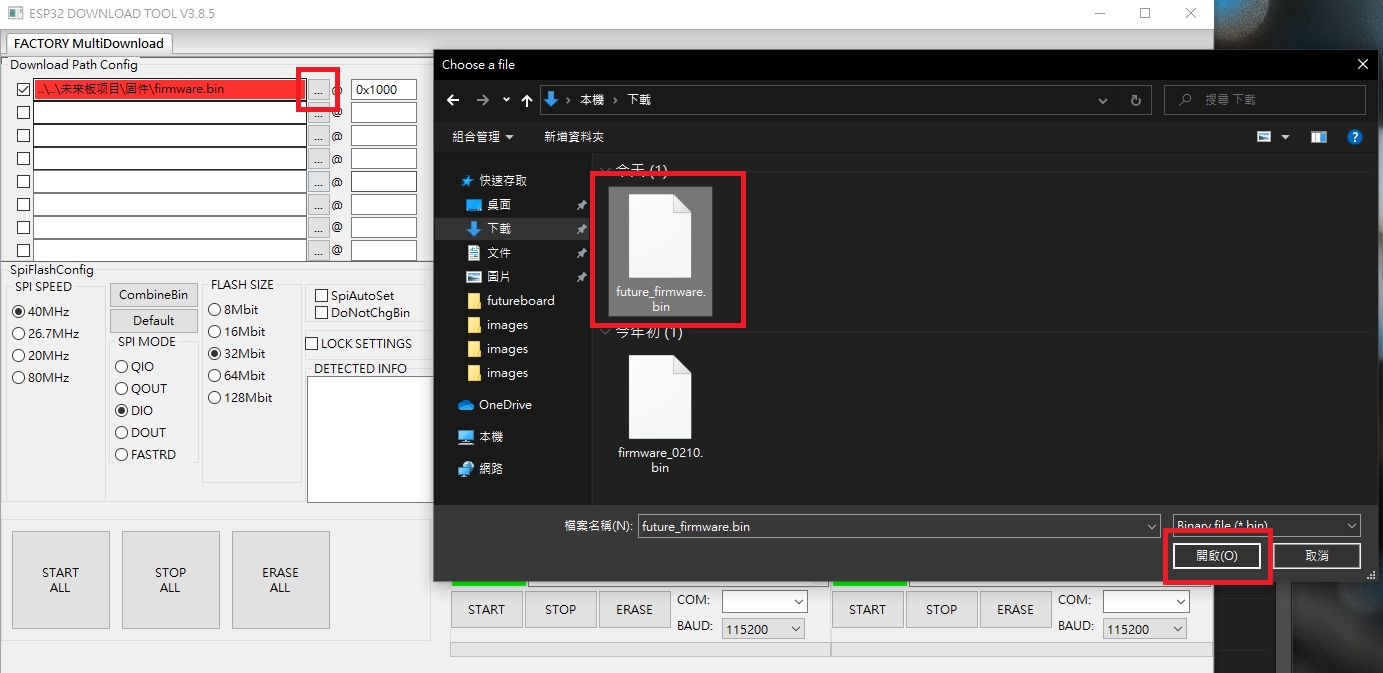
Task: Expand the address bar path dropdown
Action: pos(1102,100)
